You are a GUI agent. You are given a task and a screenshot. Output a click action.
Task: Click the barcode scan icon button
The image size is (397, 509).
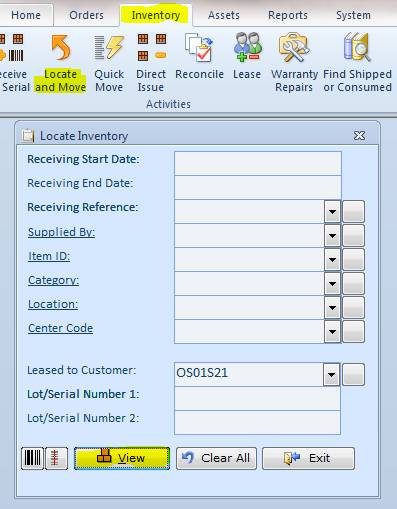coord(33,458)
